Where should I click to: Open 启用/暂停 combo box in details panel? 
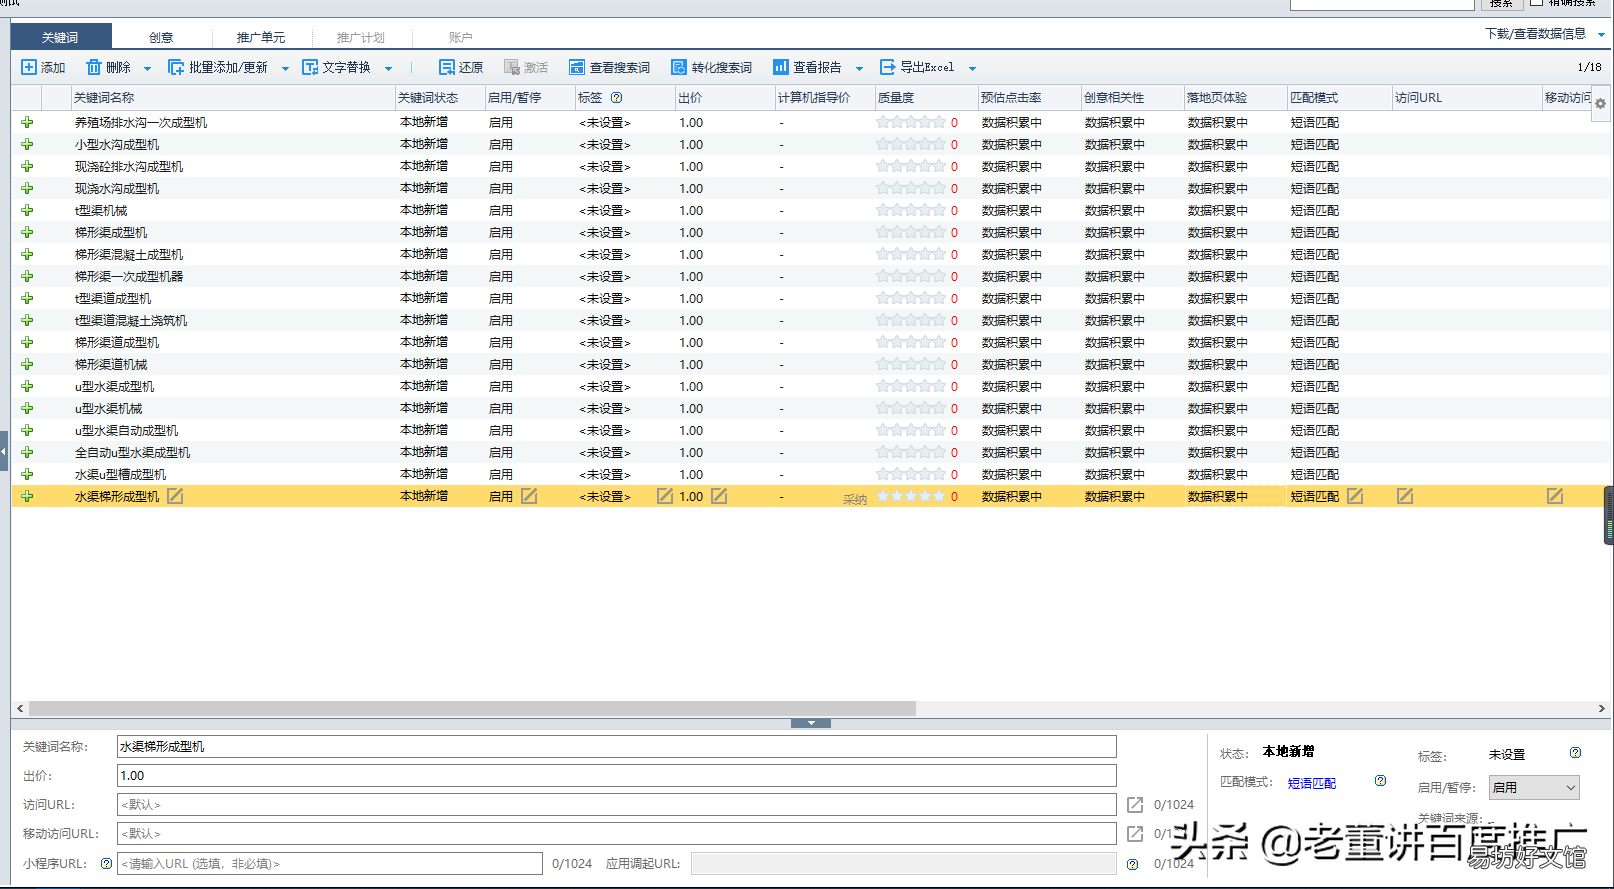(1534, 788)
